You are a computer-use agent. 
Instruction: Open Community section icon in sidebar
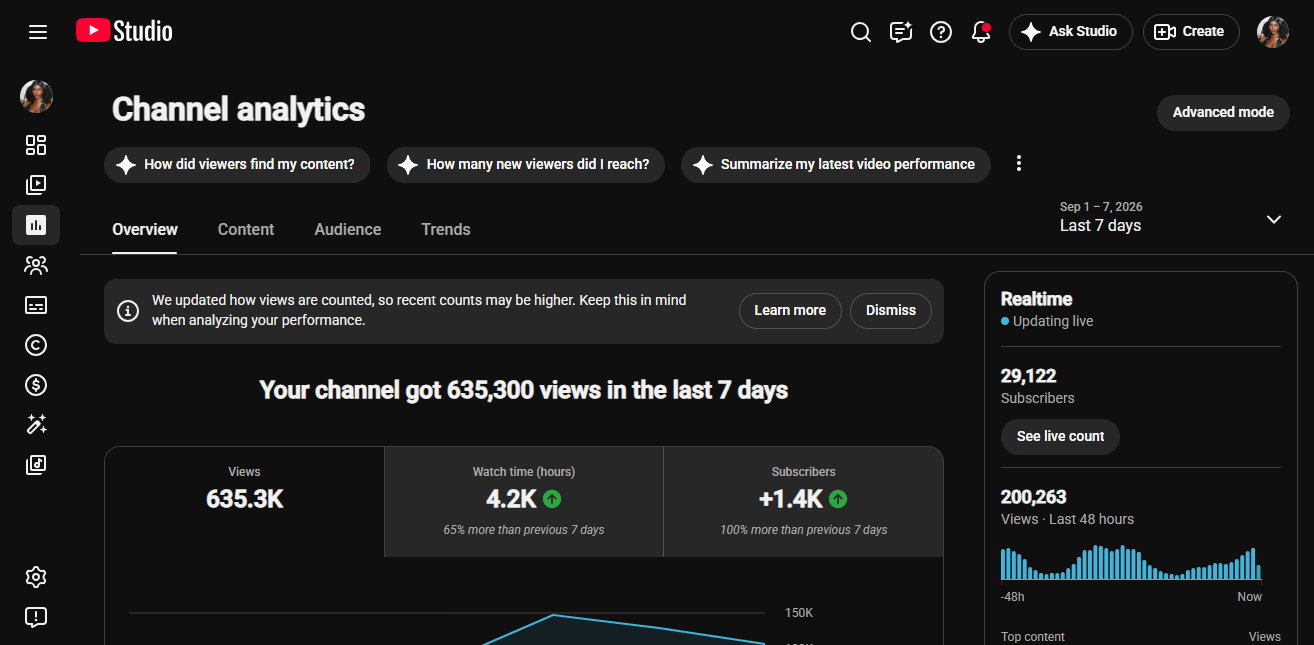(36, 265)
